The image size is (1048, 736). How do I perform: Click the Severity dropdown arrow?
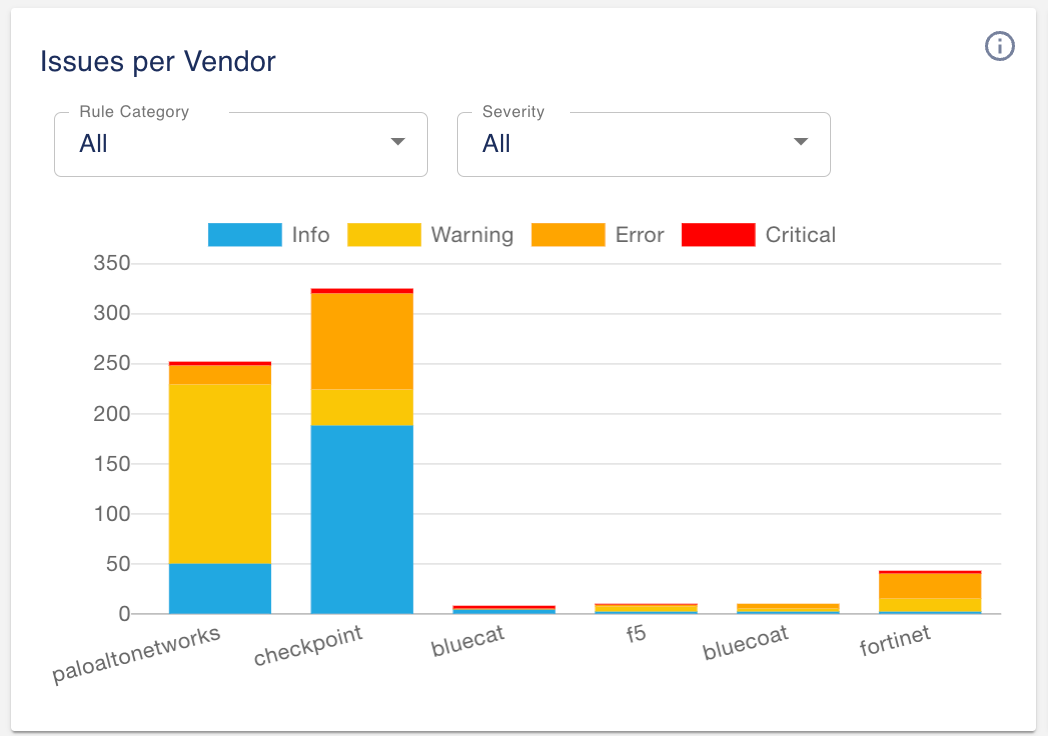801,142
